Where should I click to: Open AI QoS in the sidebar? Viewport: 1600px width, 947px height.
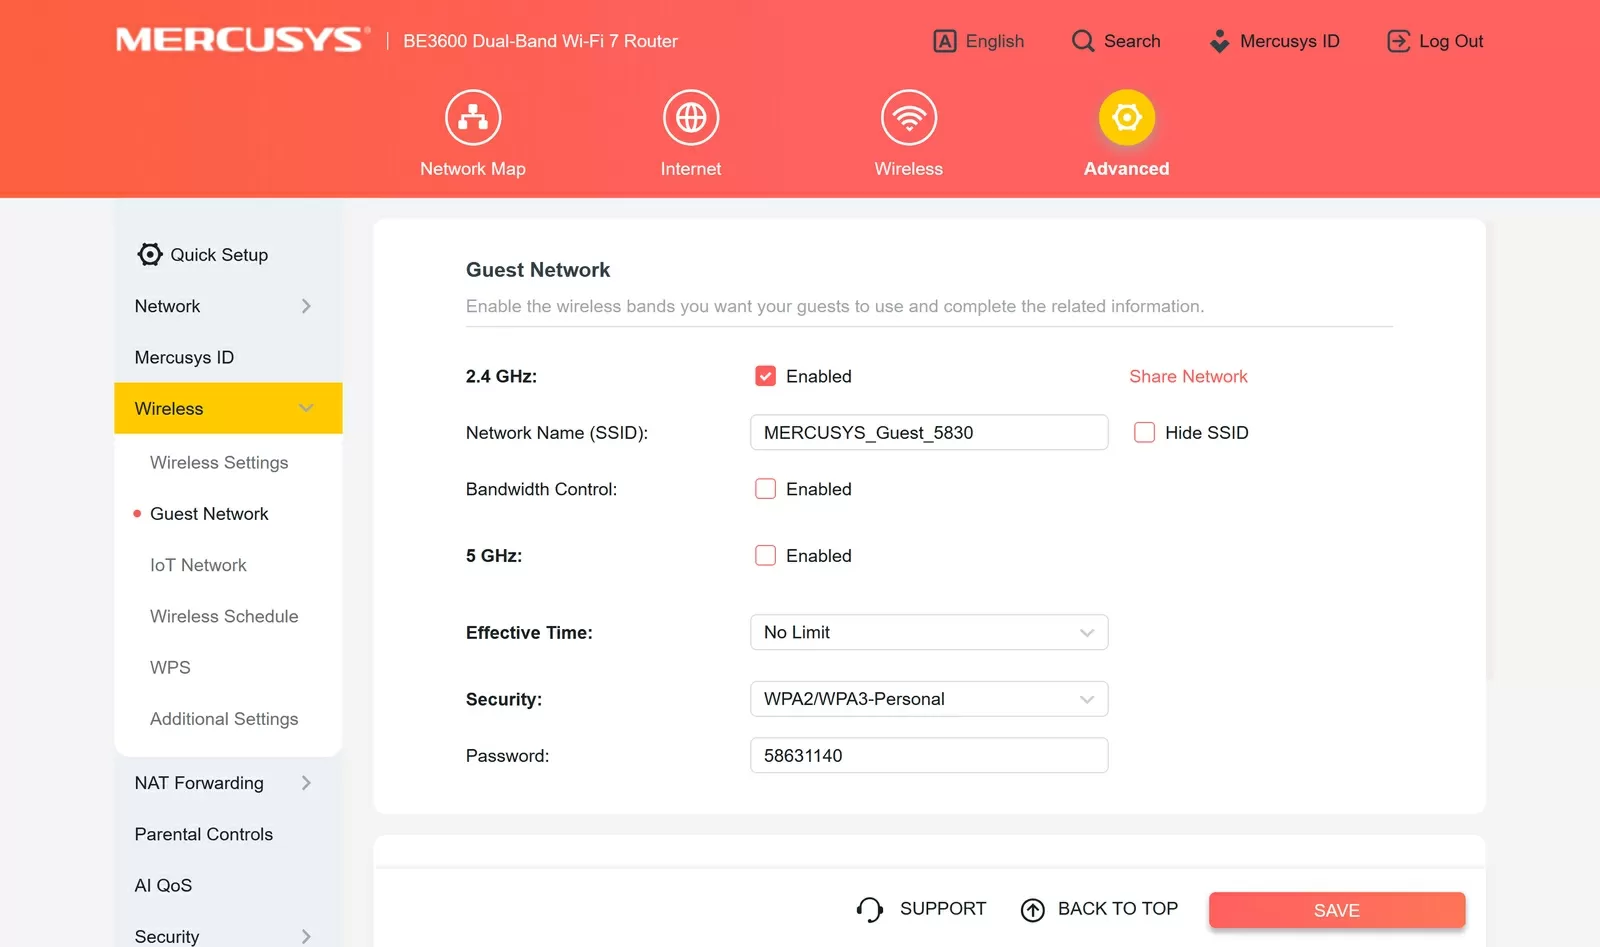[x=163, y=885]
